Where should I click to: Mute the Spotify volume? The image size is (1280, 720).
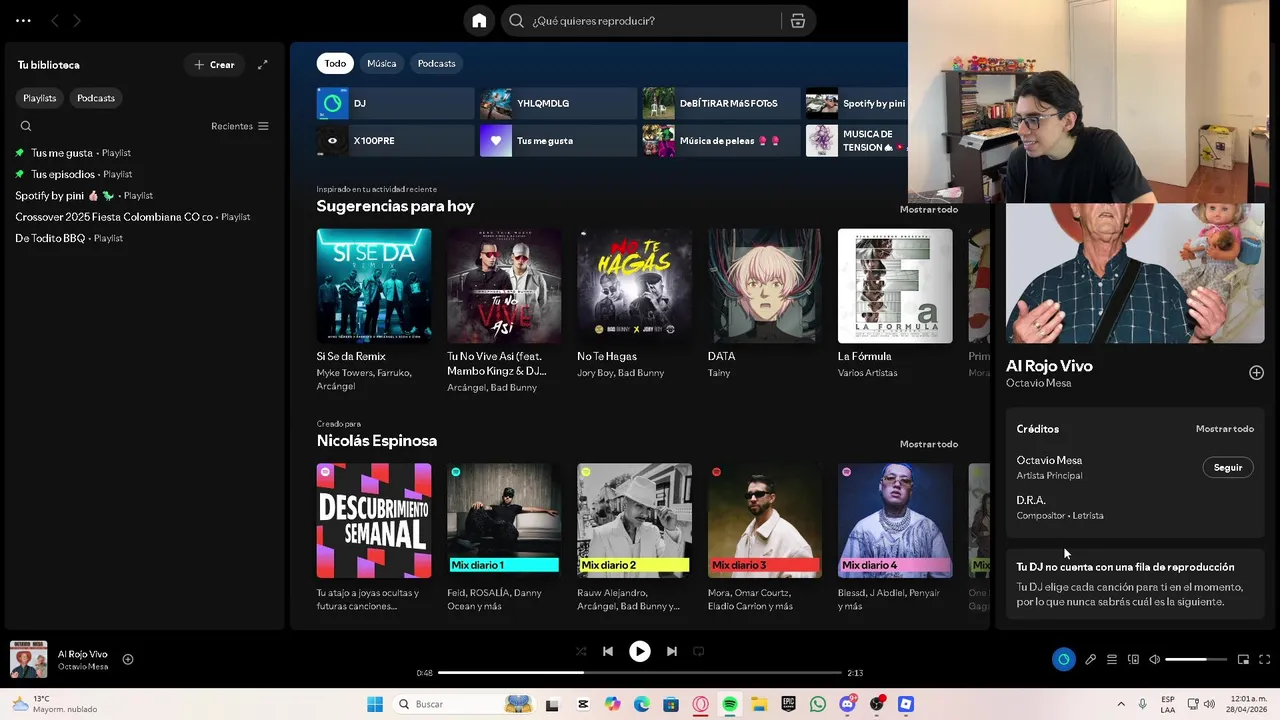click(1154, 660)
